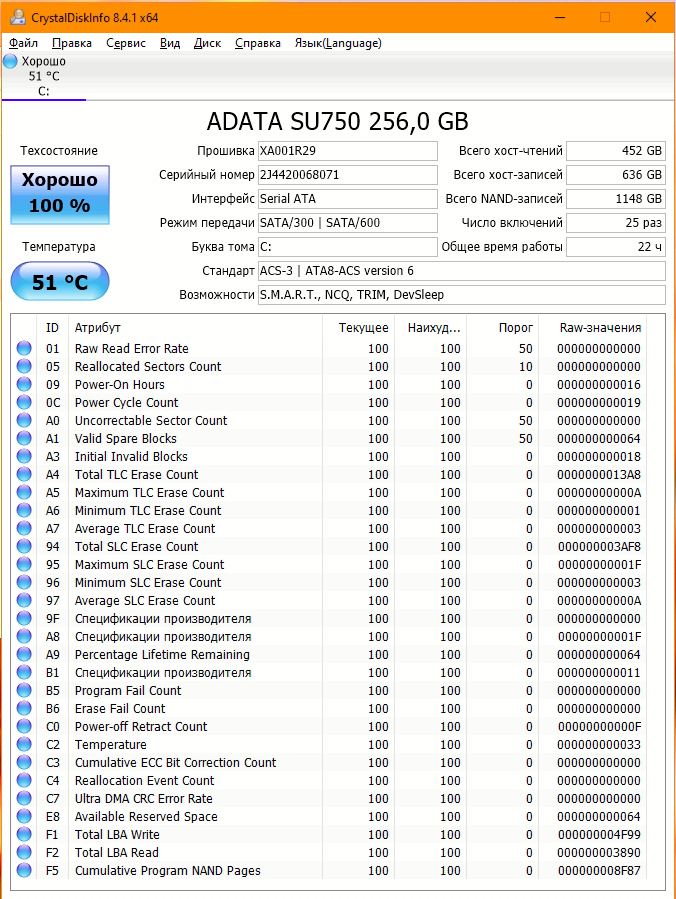676x899 pixels.
Task: Click the 51 °C temperature button
Action: (60, 282)
